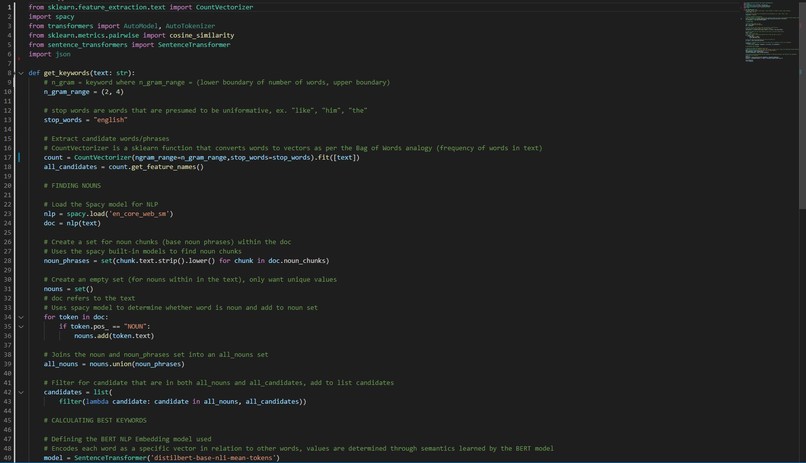Click 'nouns.add(token.text)' statement

pos(114,336)
